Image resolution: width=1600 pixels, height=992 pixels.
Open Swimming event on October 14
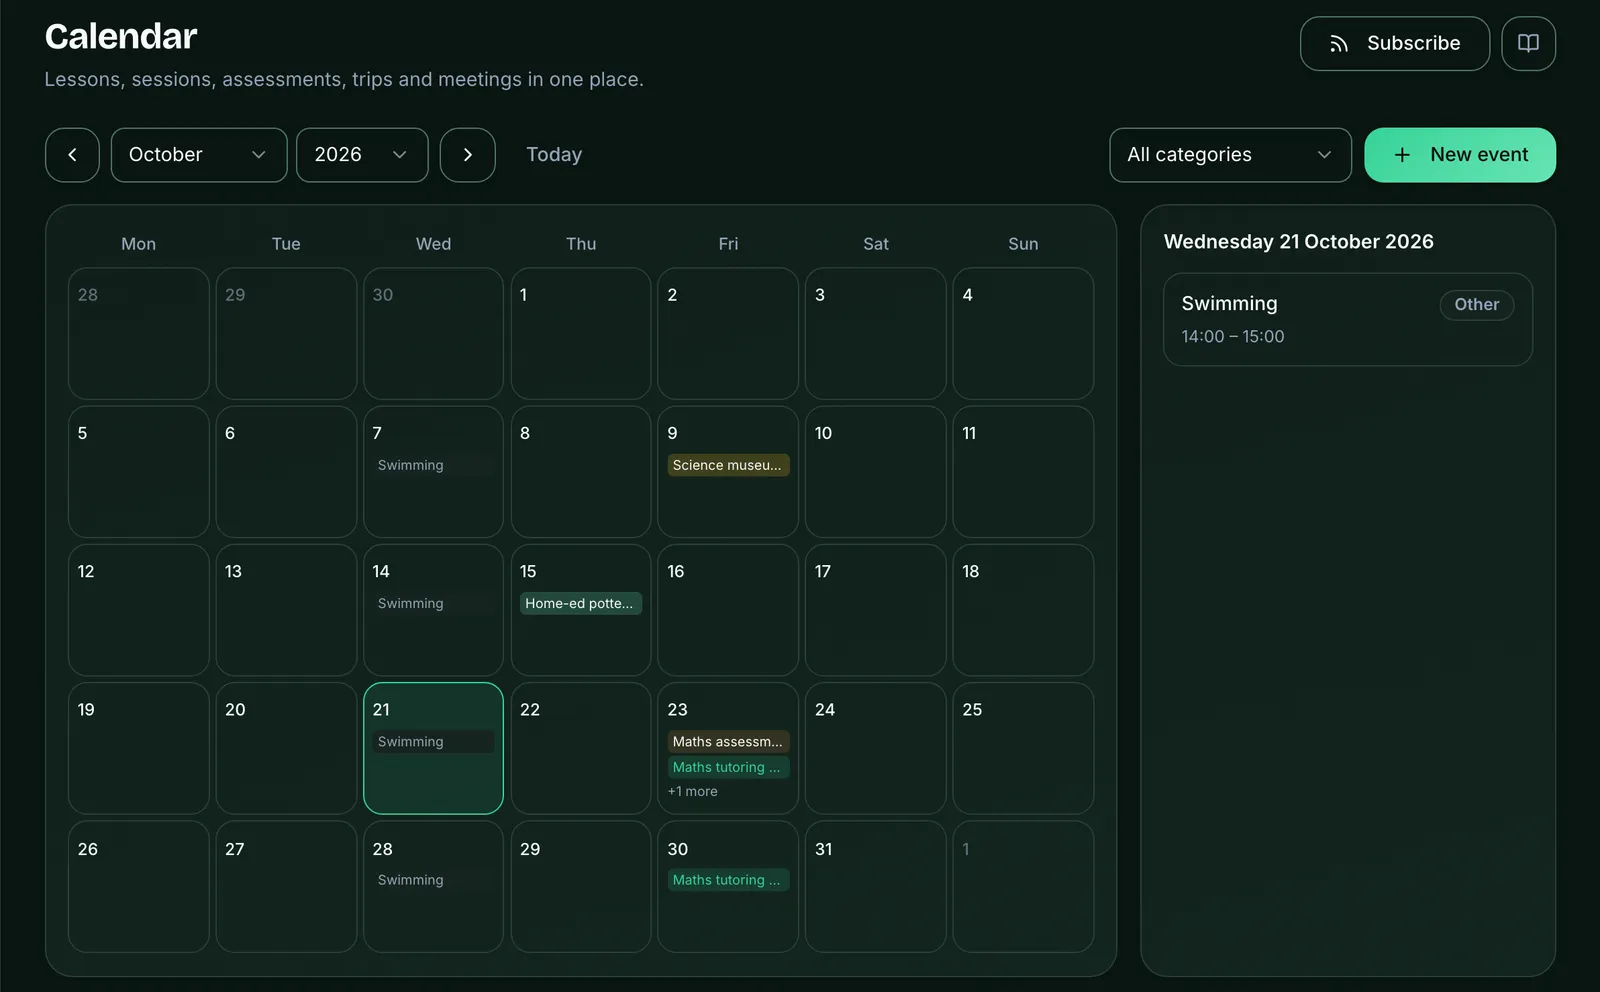[433, 603]
